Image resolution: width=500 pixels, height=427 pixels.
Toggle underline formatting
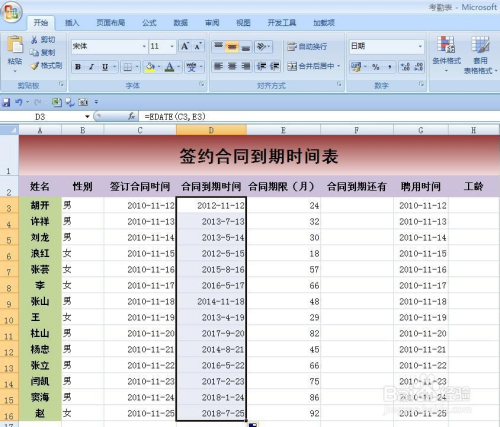click(x=105, y=67)
